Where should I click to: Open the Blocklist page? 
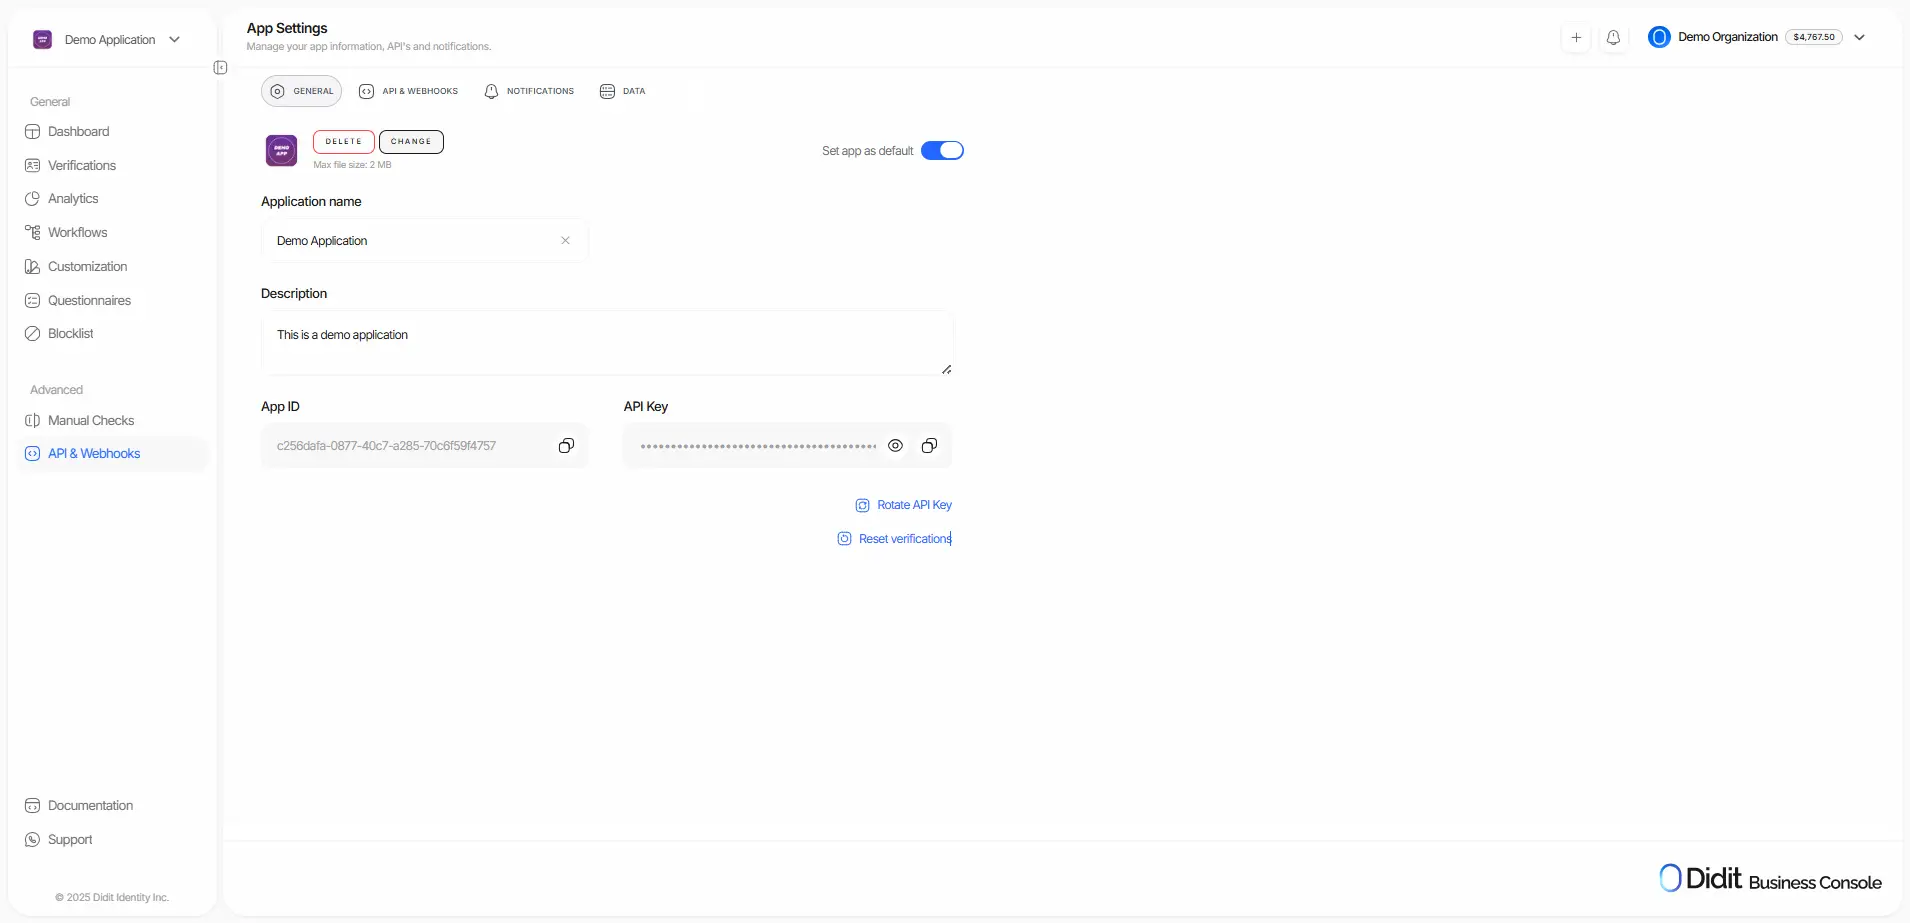(x=71, y=333)
